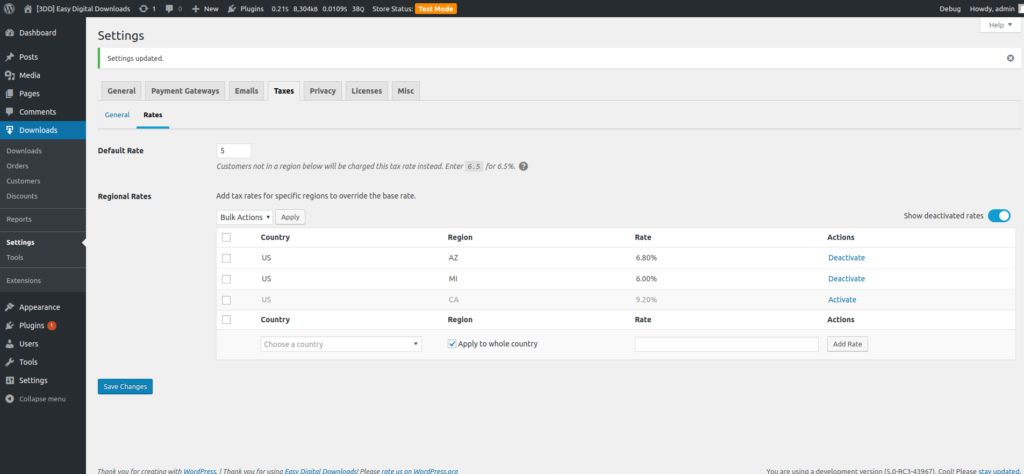Click the Comments bubble icon in sidebar
1024x474 pixels.
(10, 112)
